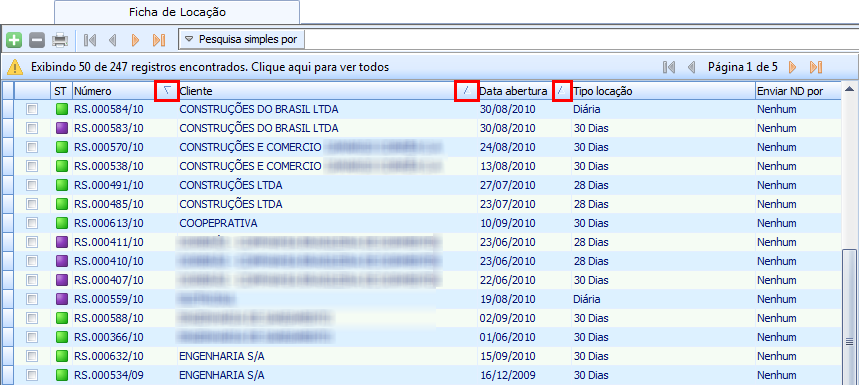Viewport: 859px width, 385px height.
Task: Jump to last page arrow in pagination
Action: click(816, 67)
